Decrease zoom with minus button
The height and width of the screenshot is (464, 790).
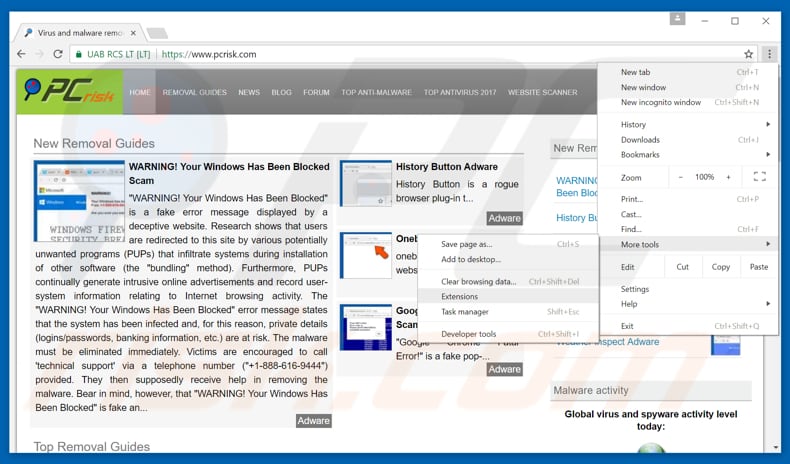click(681, 177)
